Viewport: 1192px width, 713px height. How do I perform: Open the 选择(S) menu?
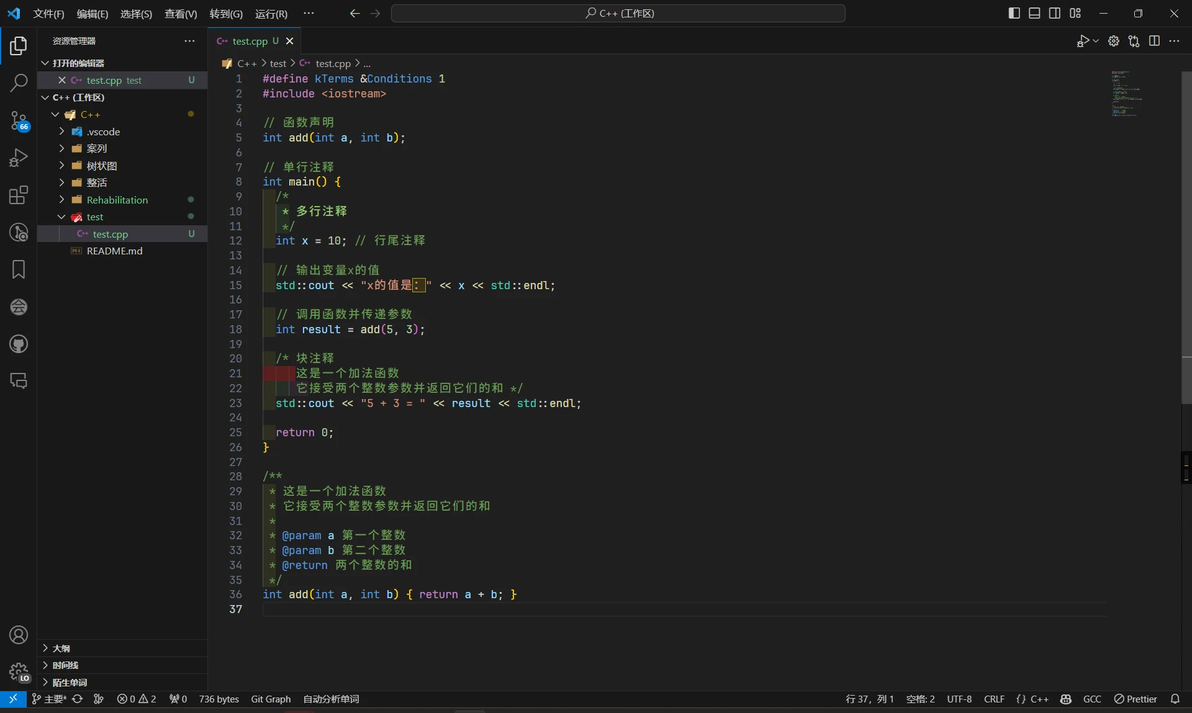[x=136, y=14]
